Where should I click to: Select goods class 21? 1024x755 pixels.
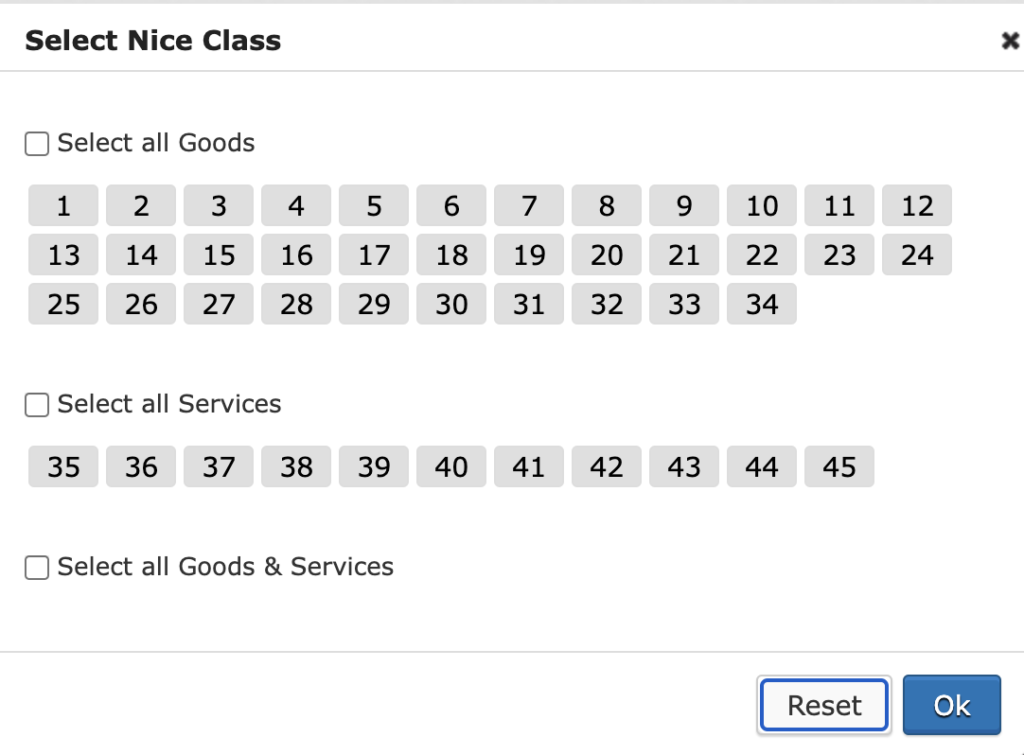click(x=683, y=255)
